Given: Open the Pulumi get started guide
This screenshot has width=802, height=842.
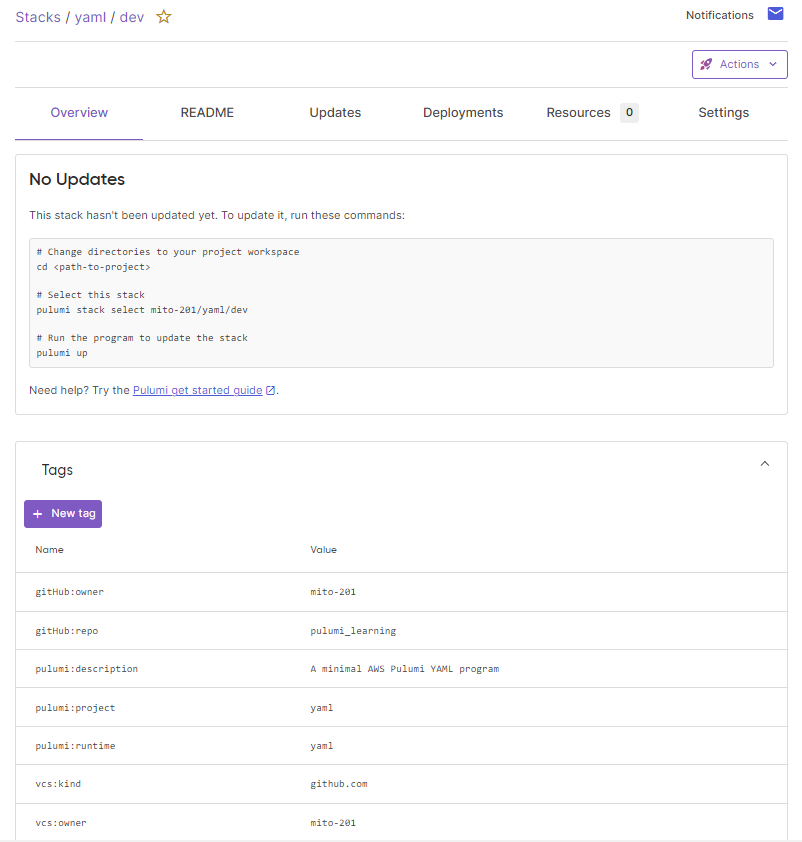Looking at the screenshot, I should 198,390.
